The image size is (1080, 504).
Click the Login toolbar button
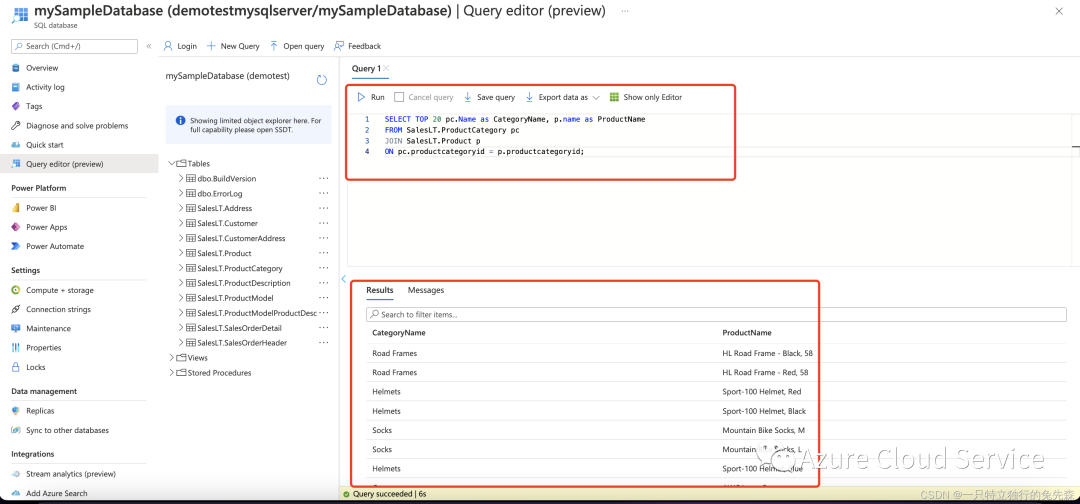[x=180, y=46]
